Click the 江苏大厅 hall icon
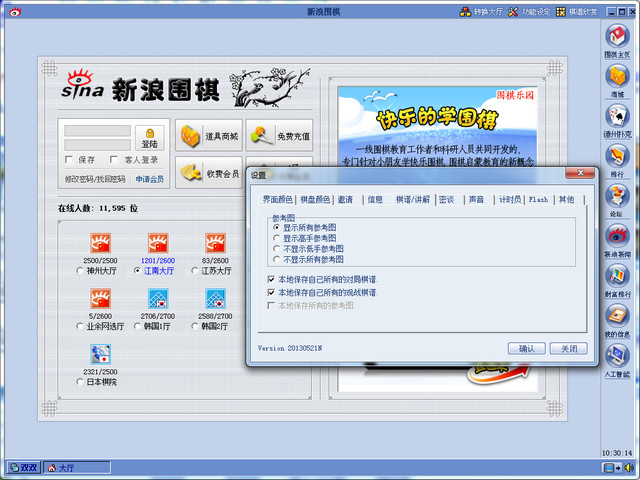The height and width of the screenshot is (480, 640). coord(216,243)
